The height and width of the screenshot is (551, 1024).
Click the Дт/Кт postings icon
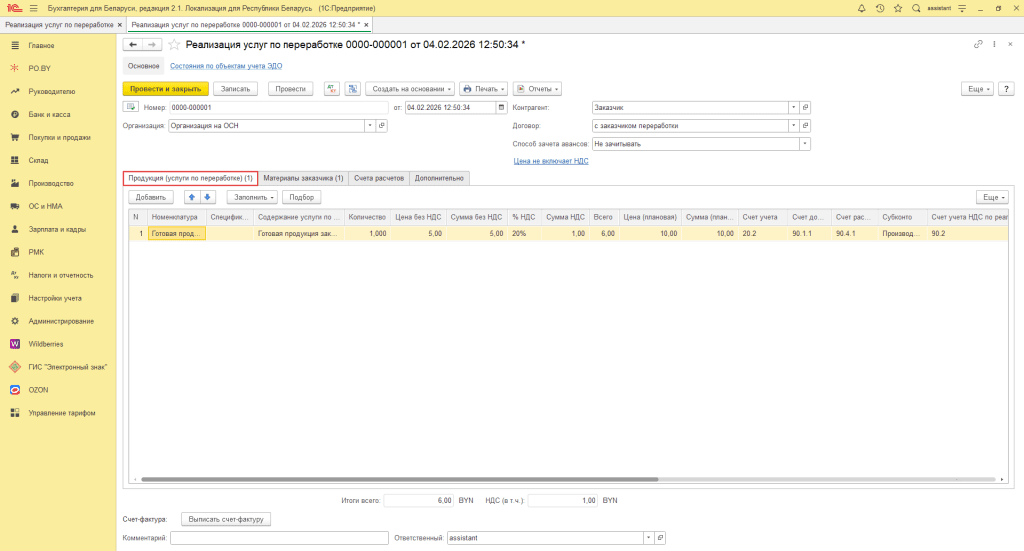pos(333,88)
